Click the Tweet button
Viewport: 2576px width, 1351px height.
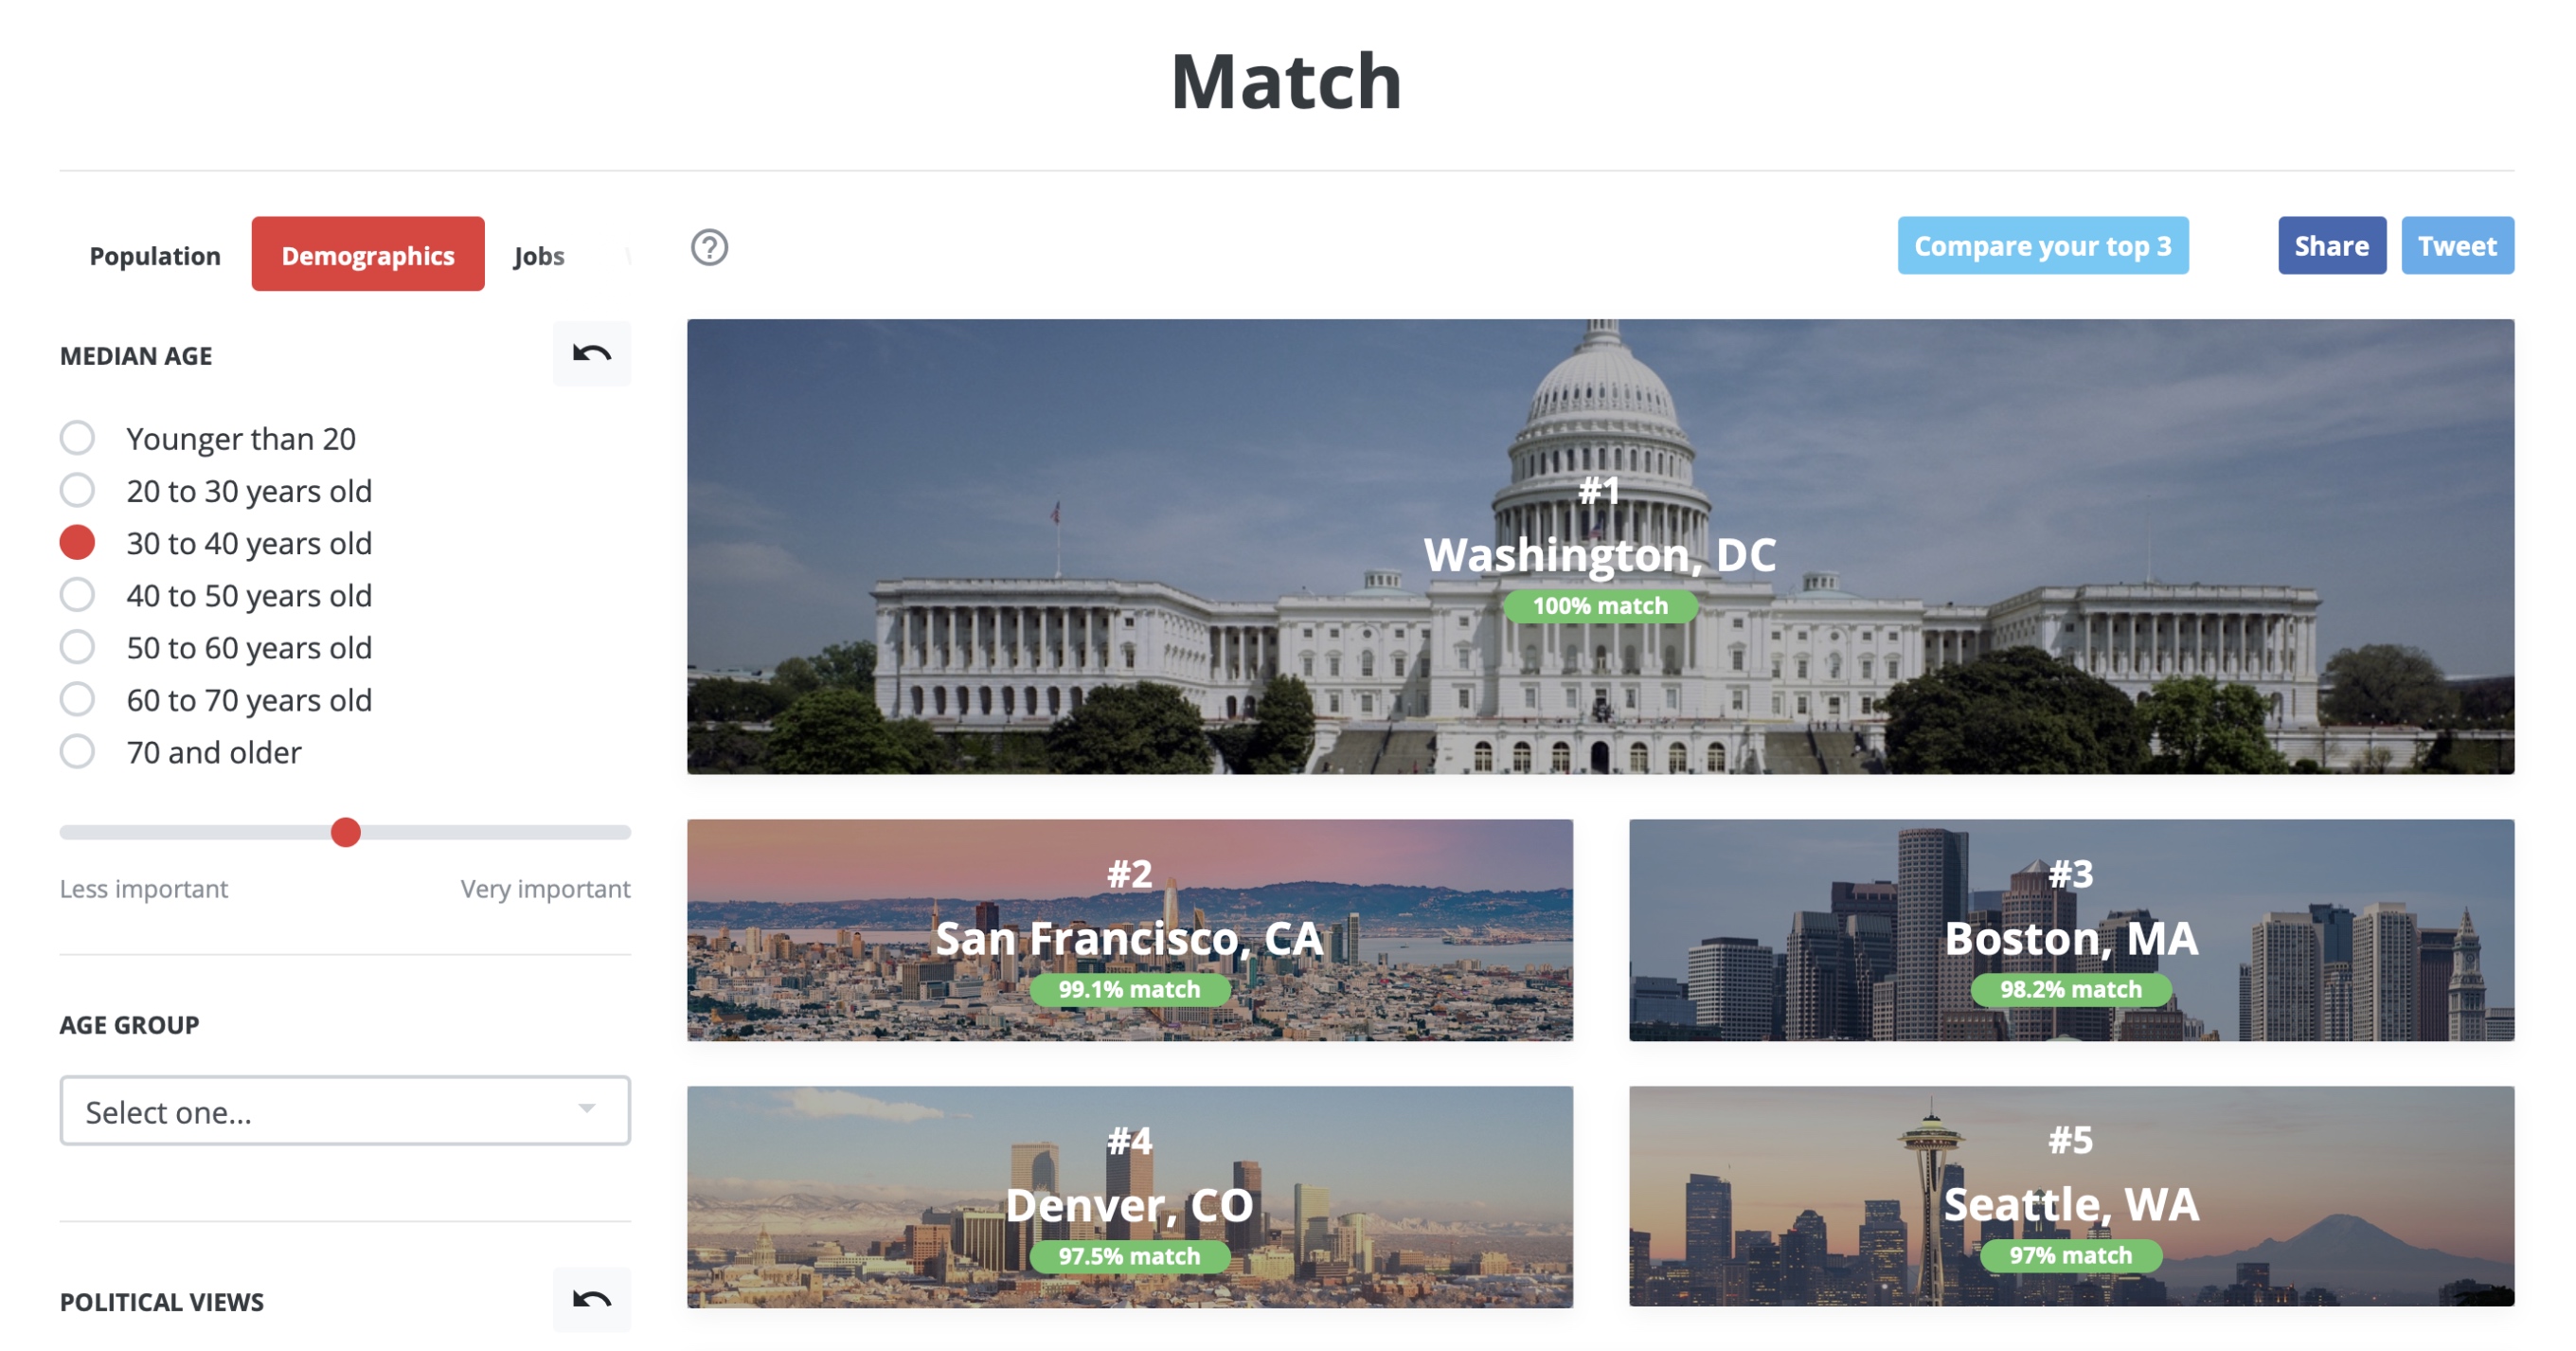pyautogui.click(x=2457, y=246)
